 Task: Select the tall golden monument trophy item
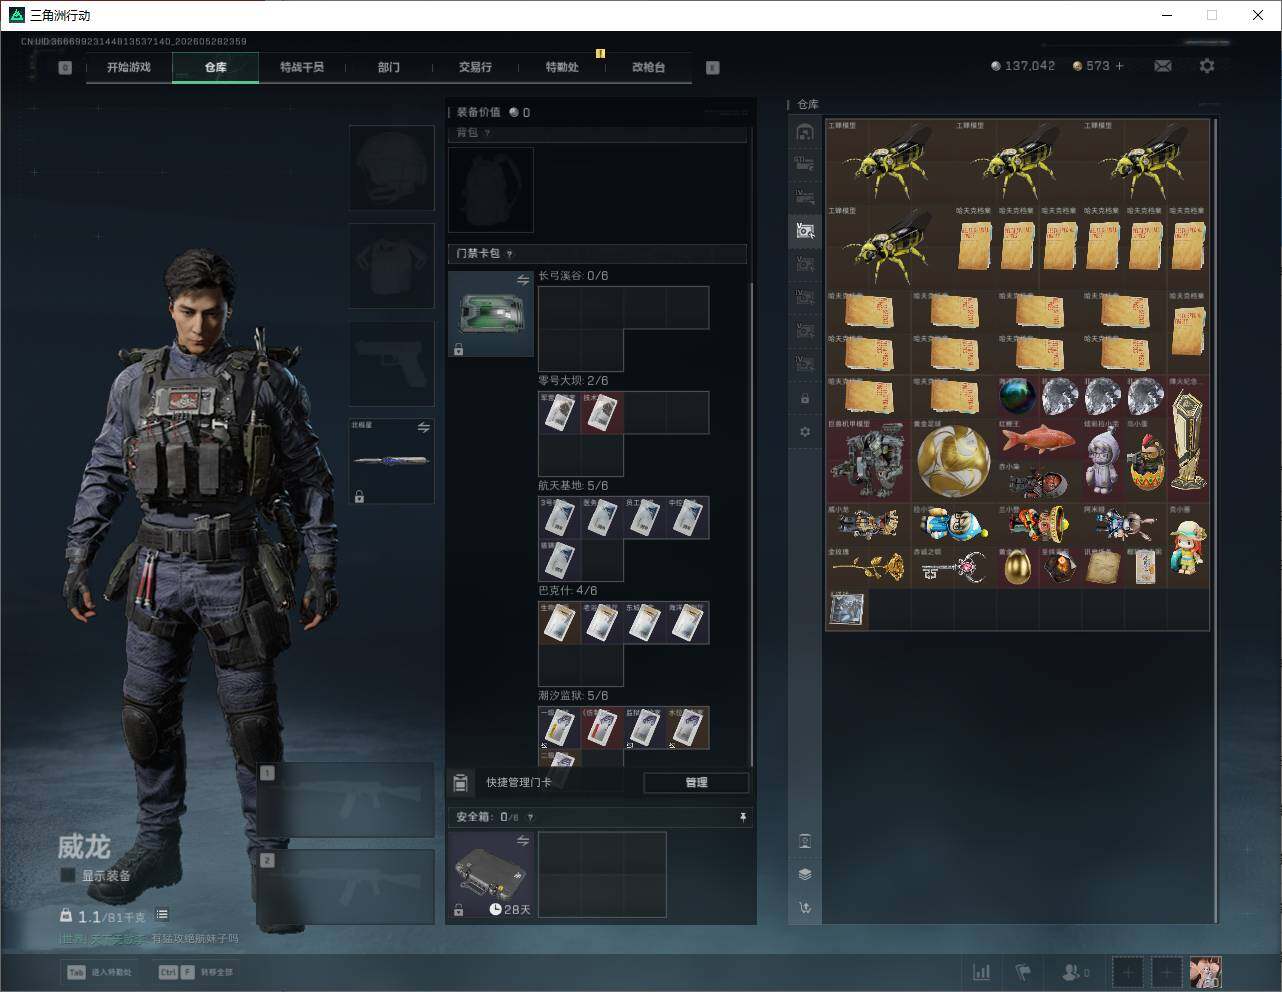pos(1188,438)
